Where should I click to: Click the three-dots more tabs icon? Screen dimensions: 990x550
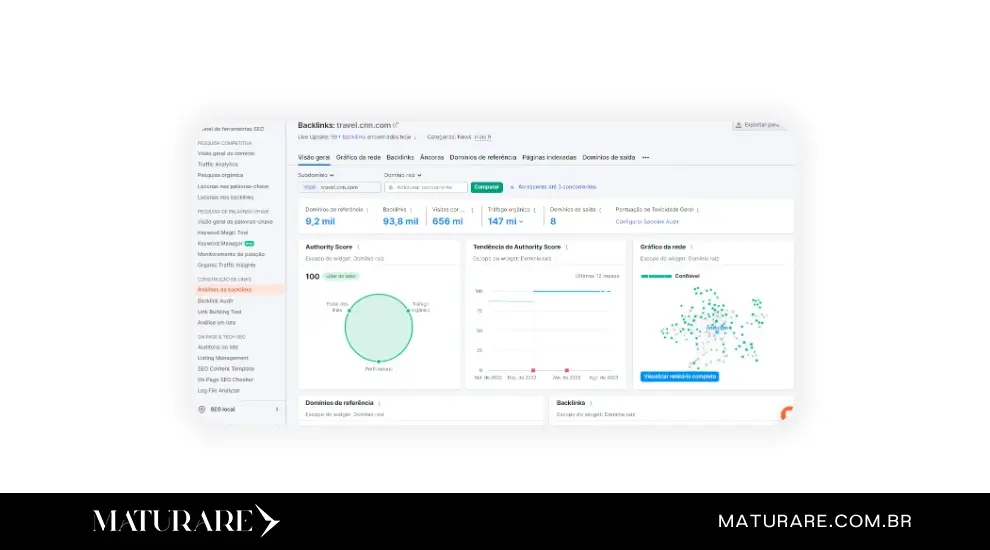645,157
